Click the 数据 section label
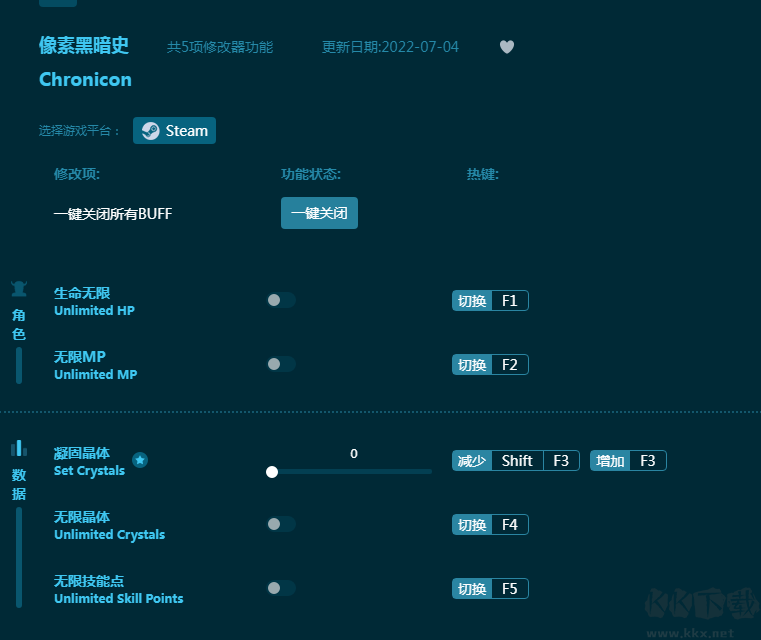This screenshot has height=640, width=761. pos(19,484)
